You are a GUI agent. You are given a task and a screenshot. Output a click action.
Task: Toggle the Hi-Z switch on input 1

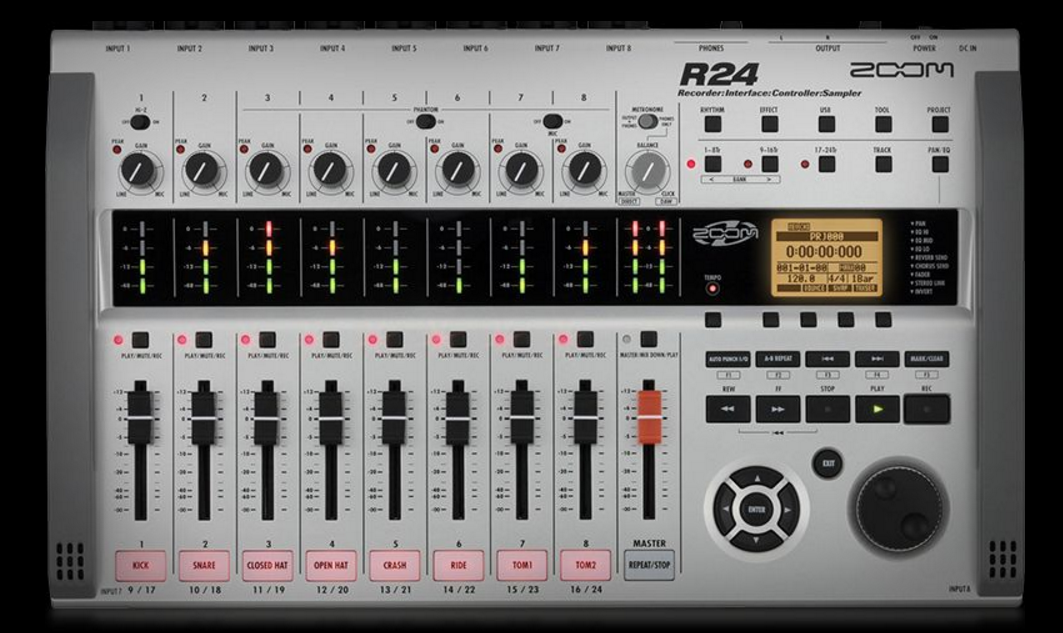140,123
